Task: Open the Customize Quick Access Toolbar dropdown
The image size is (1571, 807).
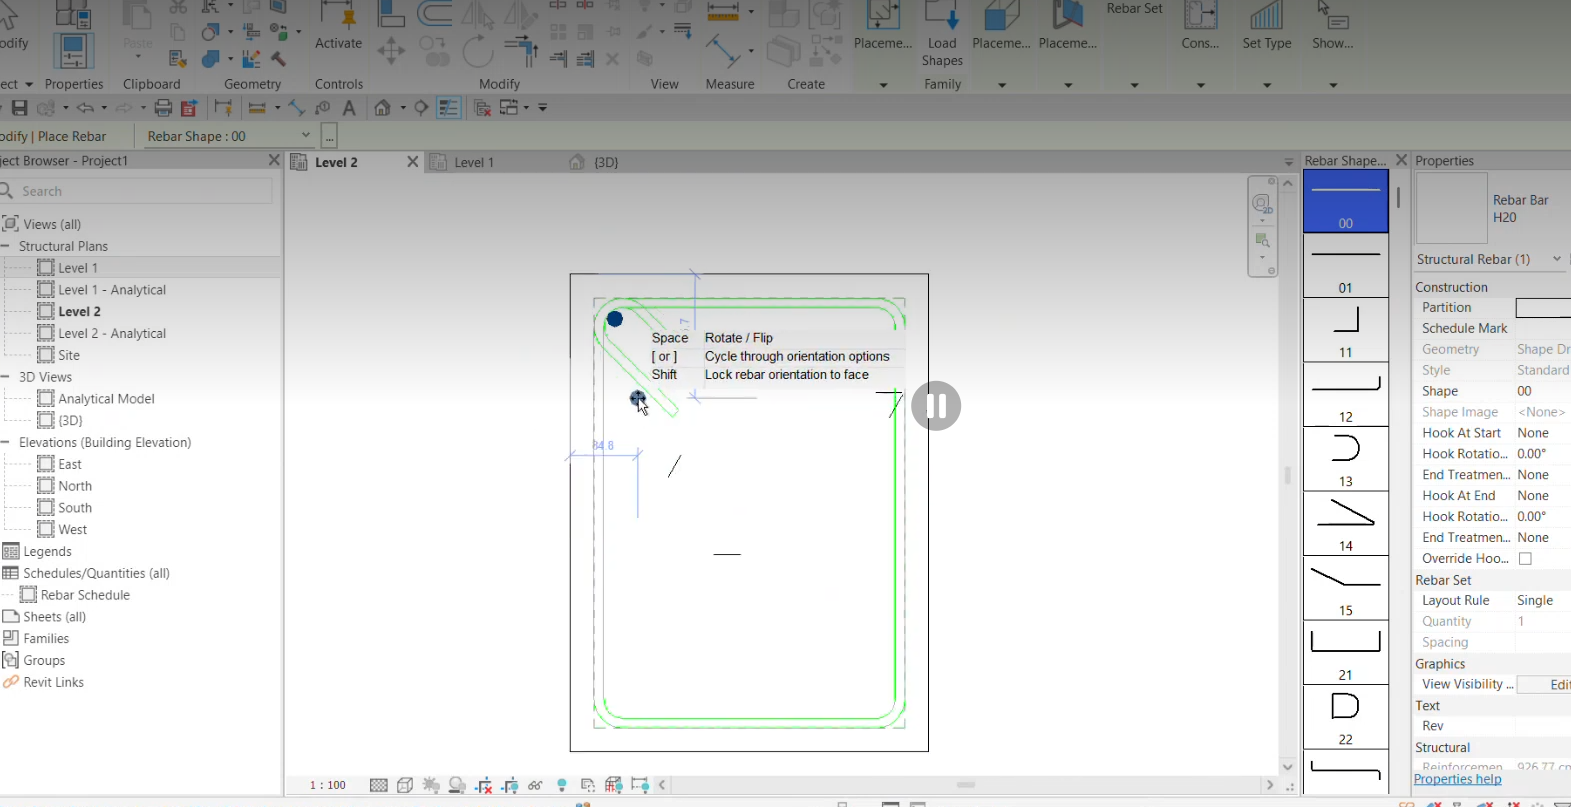Action: (x=543, y=108)
